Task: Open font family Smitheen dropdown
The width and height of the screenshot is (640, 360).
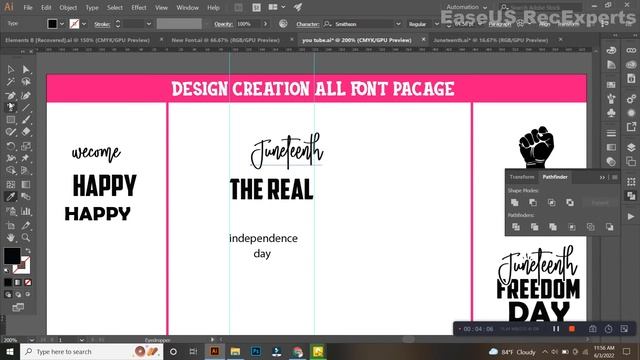Action: tap(398, 24)
